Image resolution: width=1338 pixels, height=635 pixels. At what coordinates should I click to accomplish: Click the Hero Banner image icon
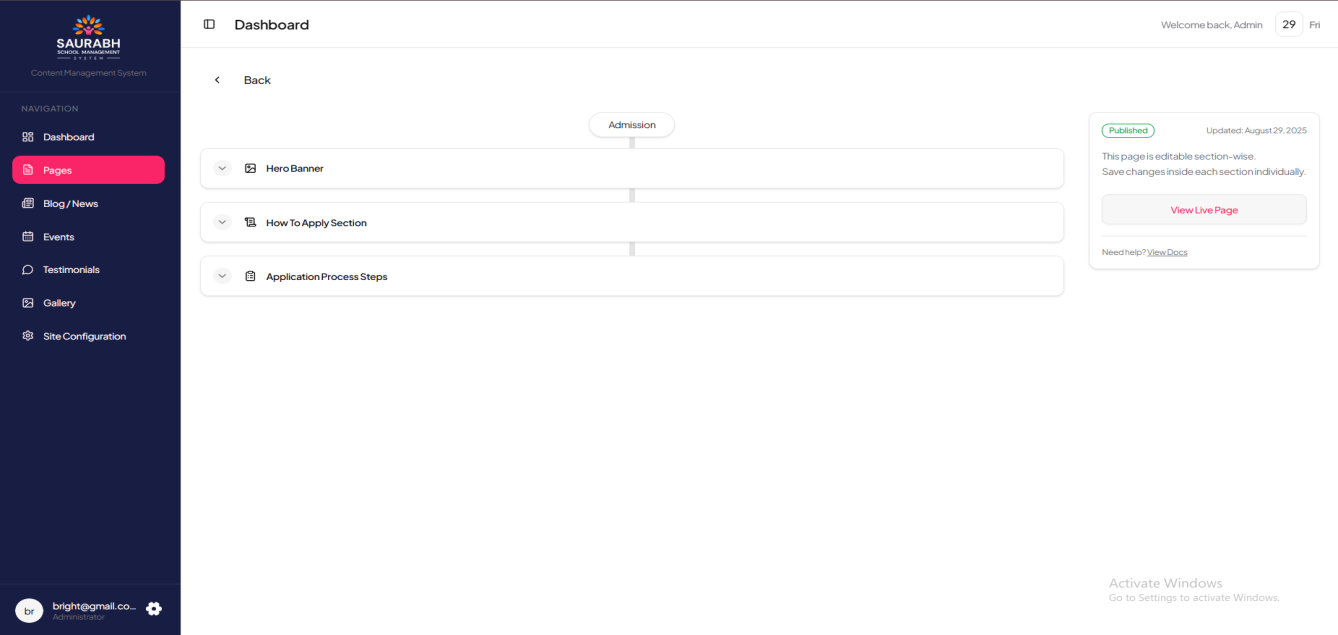pos(250,168)
